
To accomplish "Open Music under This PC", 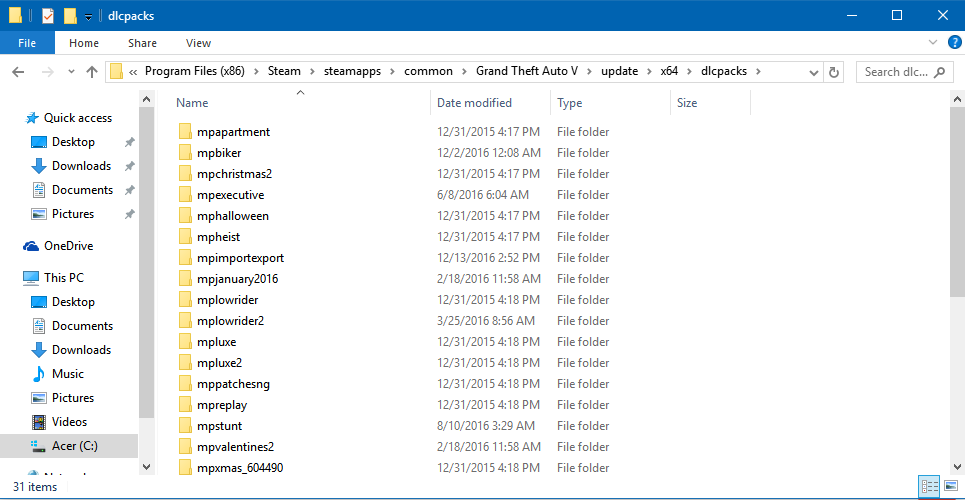I will (x=68, y=374).
